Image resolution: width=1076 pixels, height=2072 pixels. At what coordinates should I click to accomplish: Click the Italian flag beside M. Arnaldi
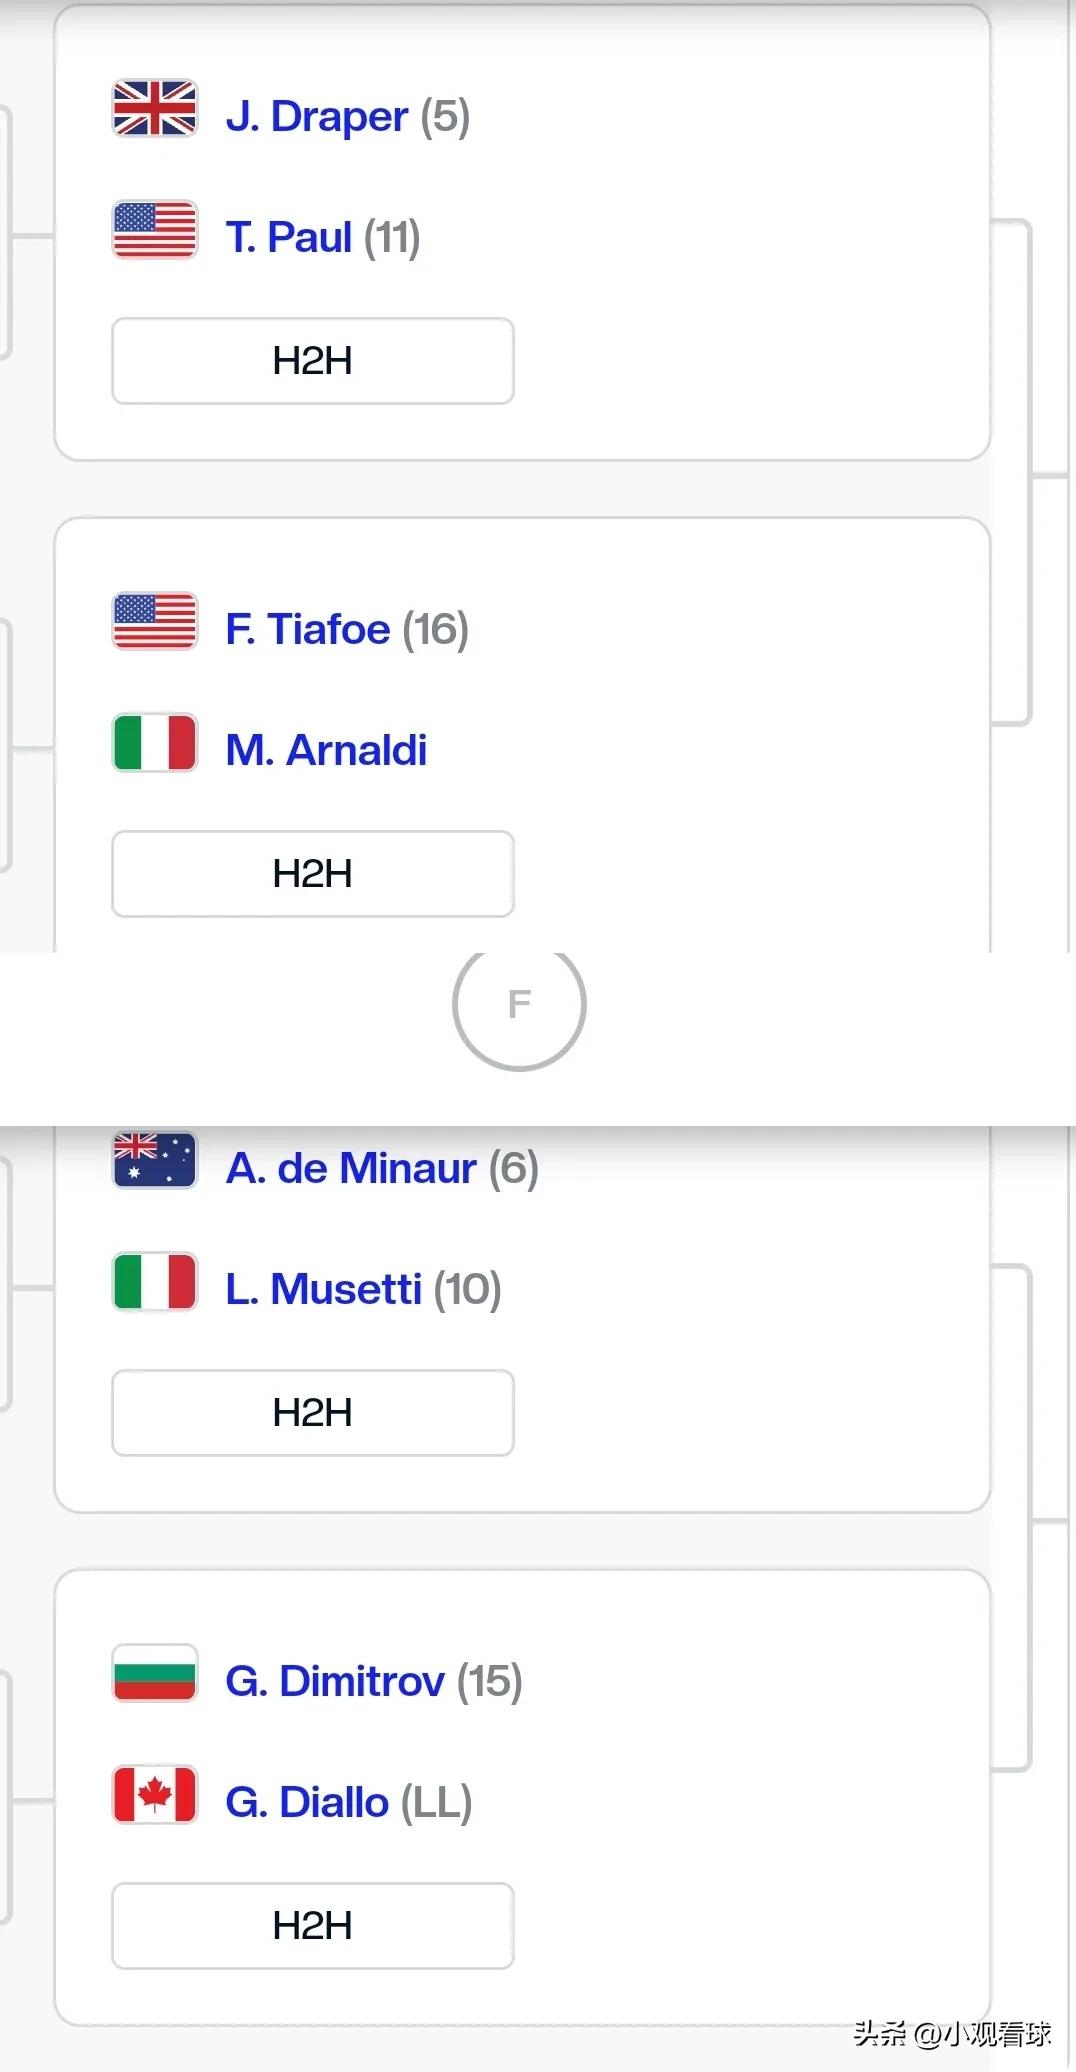tap(155, 742)
